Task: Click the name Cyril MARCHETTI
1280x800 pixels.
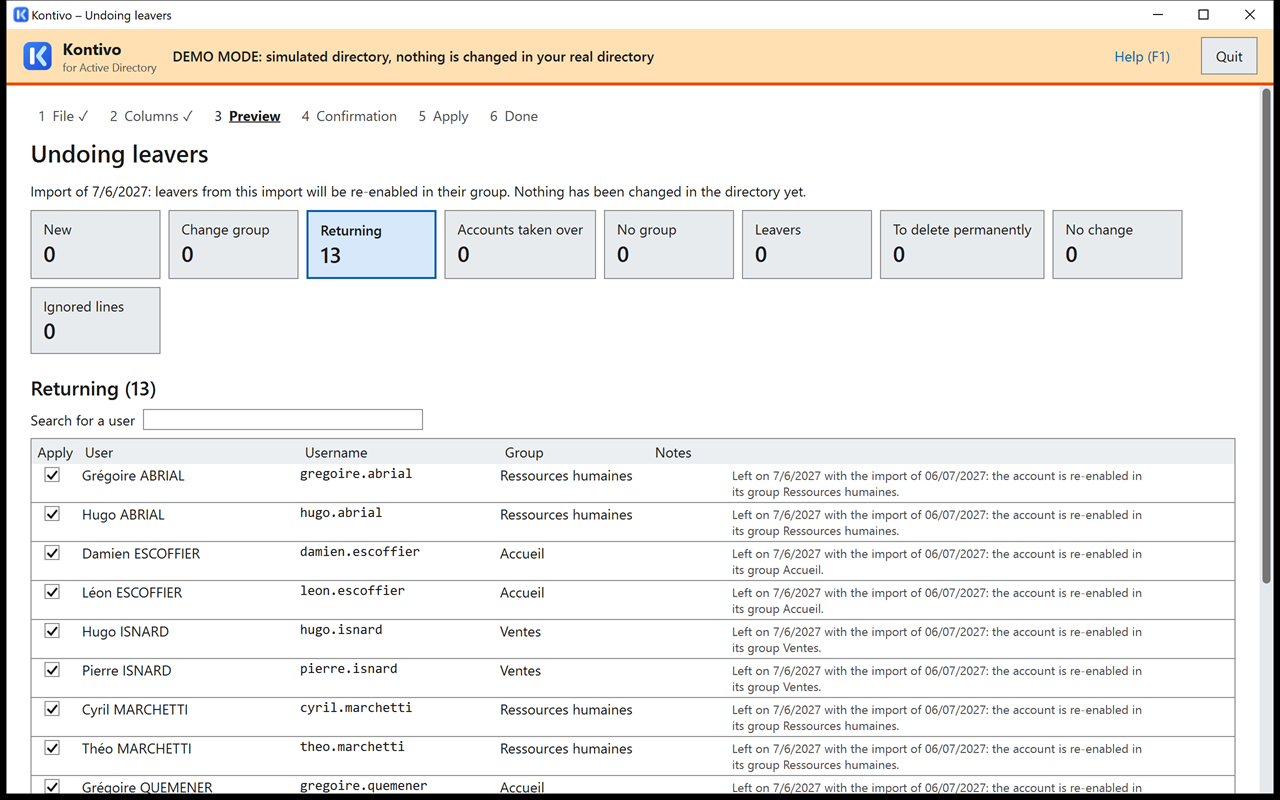Action: [x=135, y=710]
